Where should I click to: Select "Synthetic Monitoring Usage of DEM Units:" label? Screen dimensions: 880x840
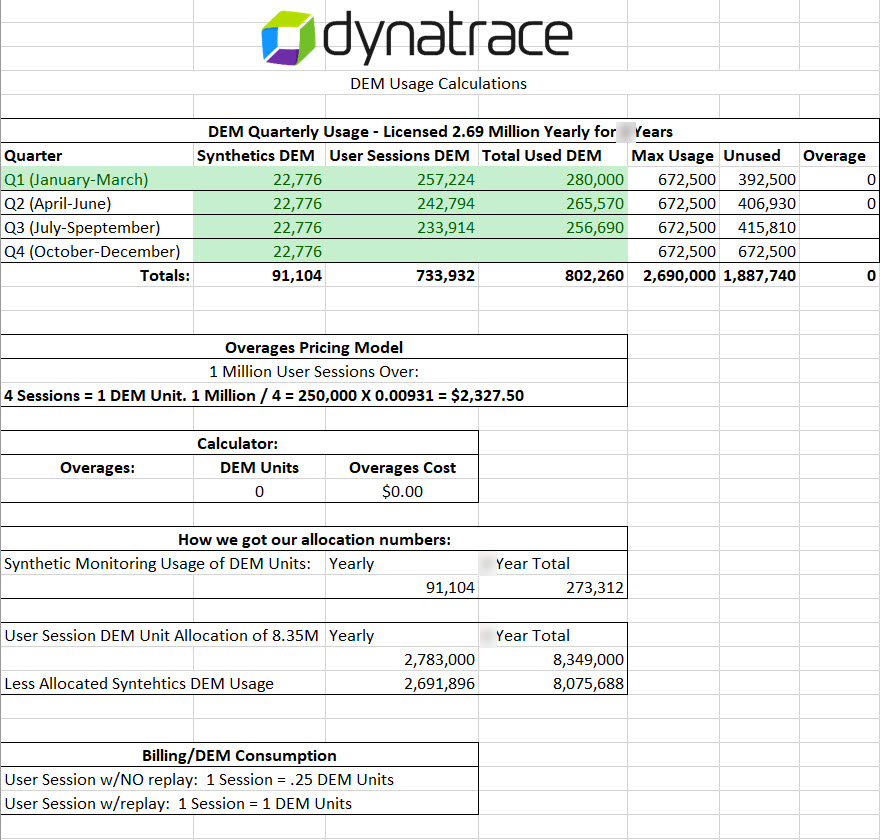[157, 564]
